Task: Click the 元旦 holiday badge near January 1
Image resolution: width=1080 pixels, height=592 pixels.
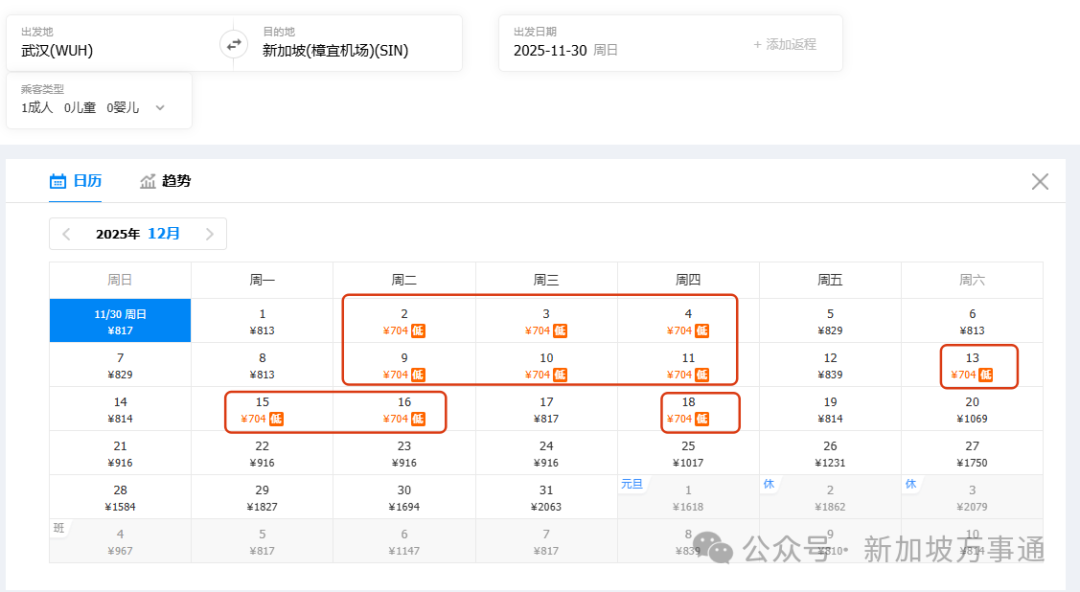Action: point(632,484)
